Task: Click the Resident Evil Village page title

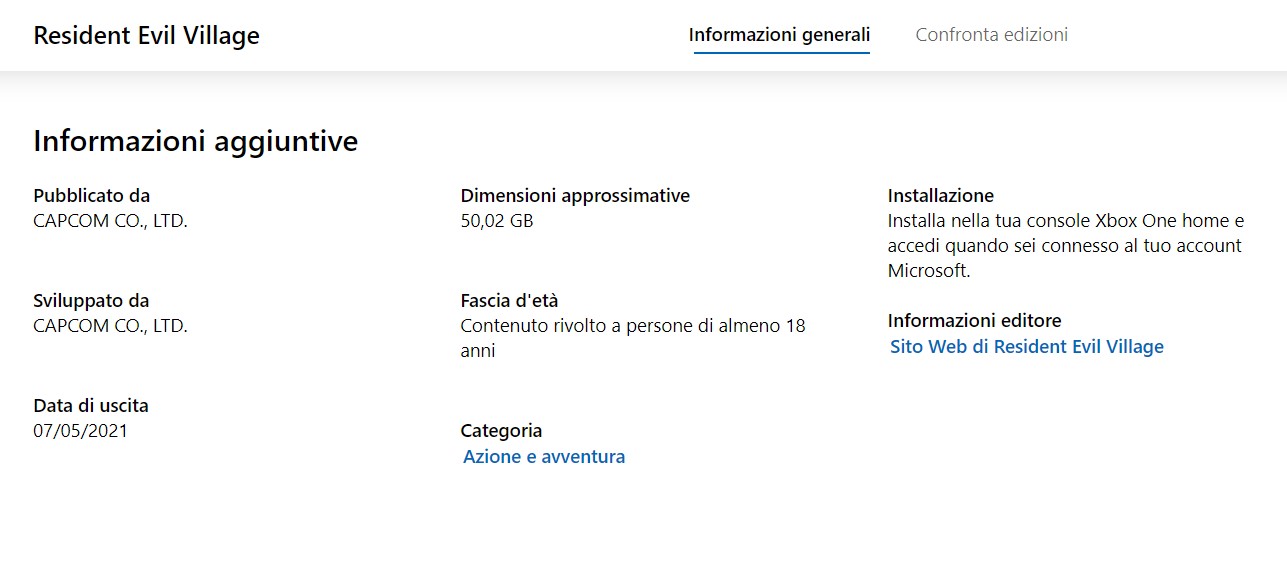Action: click(x=146, y=36)
